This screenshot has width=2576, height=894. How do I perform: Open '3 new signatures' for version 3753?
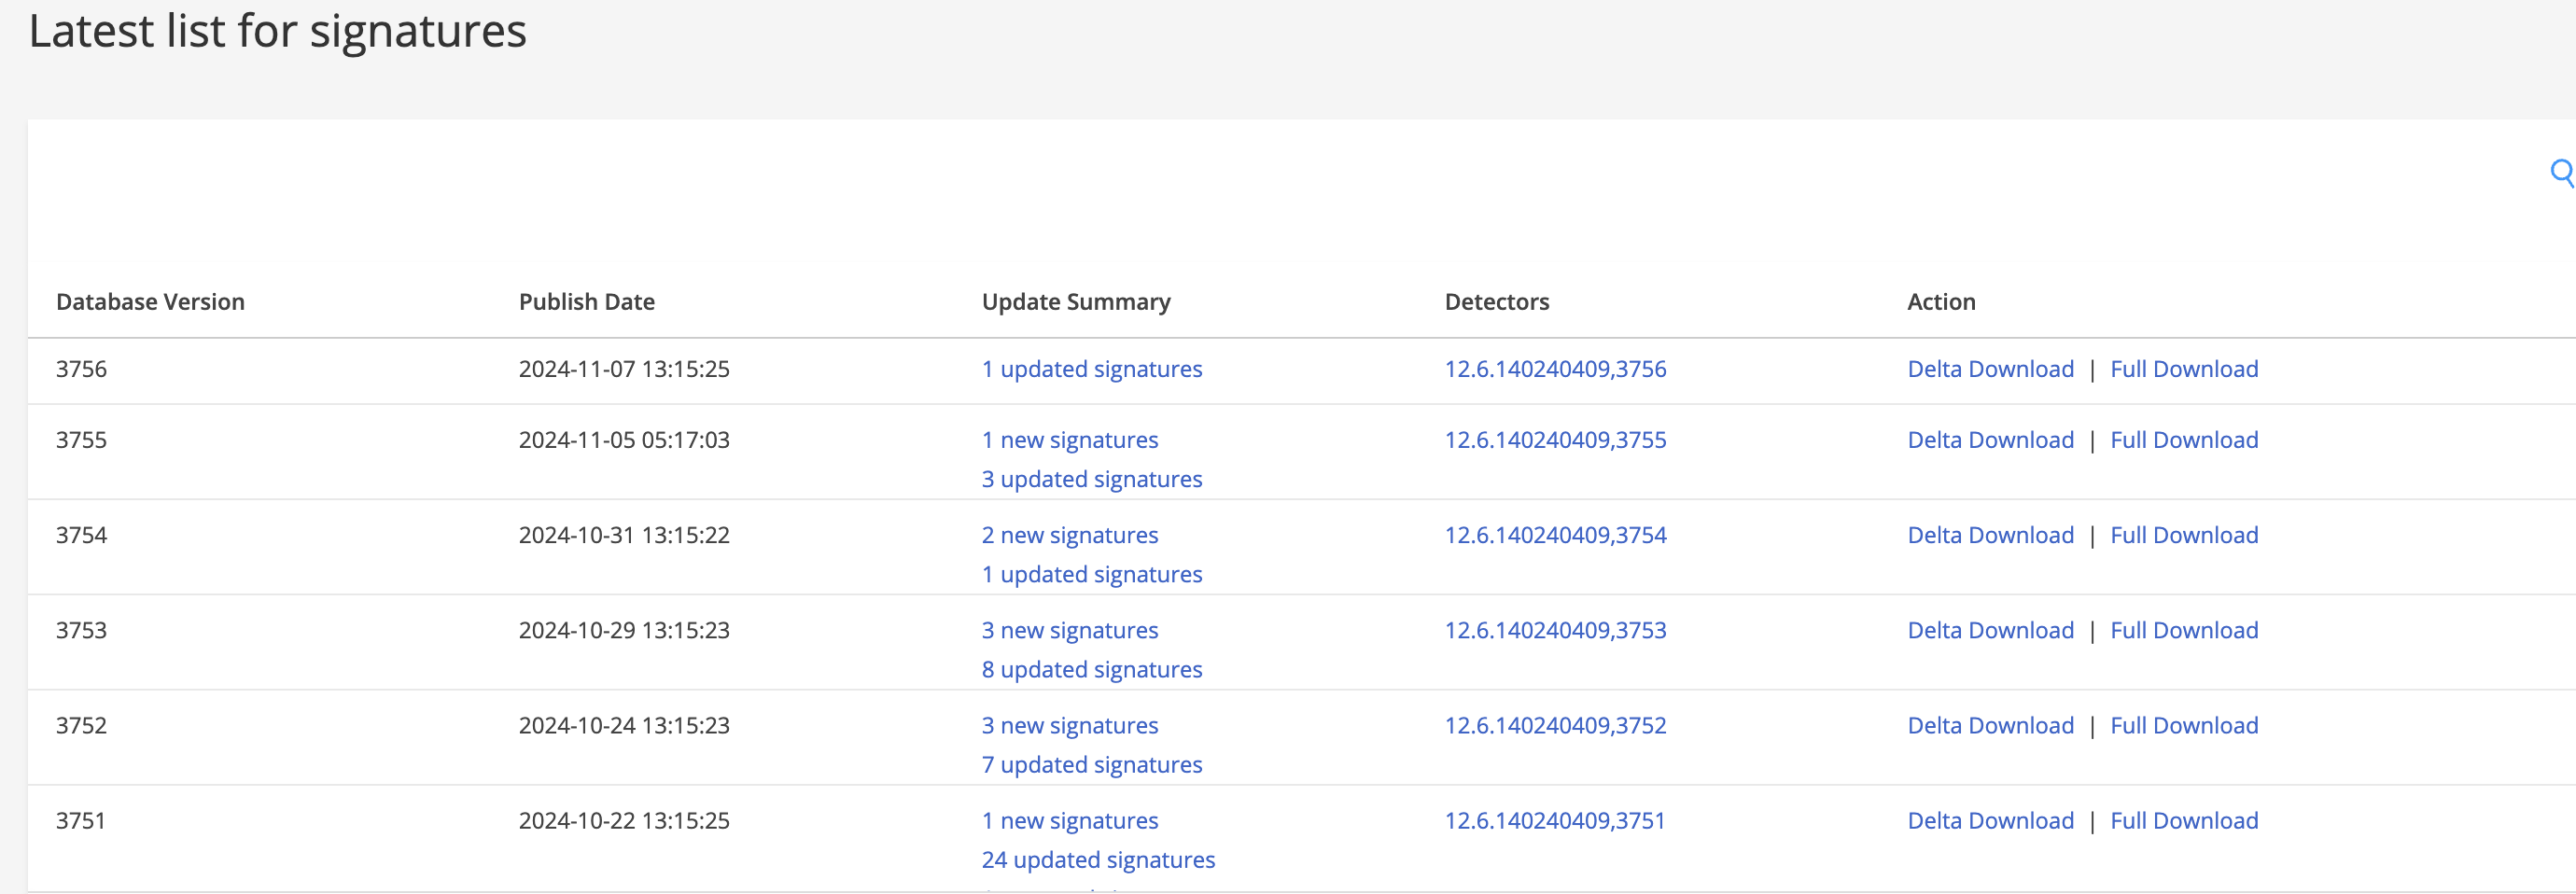tap(1070, 630)
